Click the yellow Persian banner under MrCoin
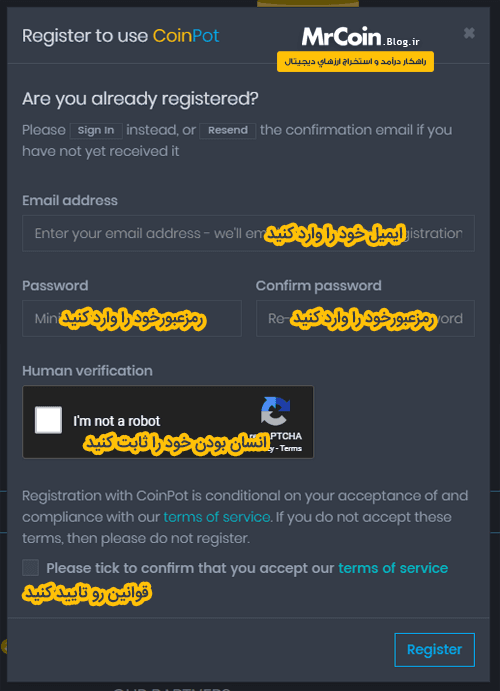The height and width of the screenshot is (691, 500). (x=355, y=62)
